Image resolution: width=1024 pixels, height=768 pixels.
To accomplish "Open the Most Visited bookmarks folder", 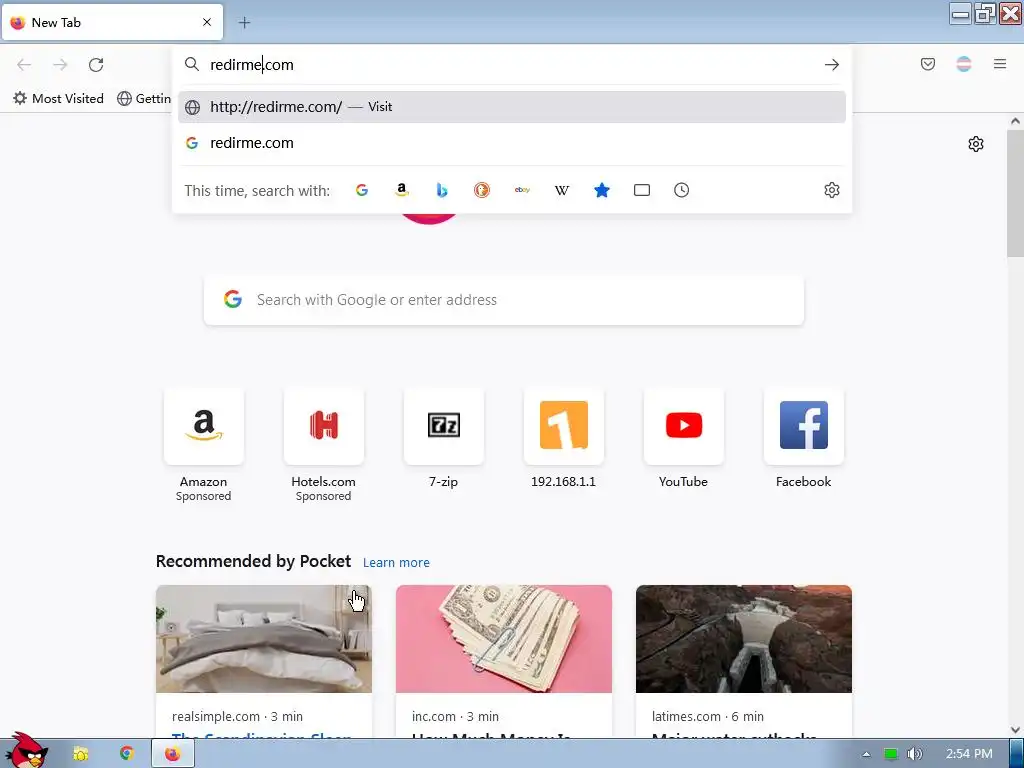I will [x=59, y=99].
